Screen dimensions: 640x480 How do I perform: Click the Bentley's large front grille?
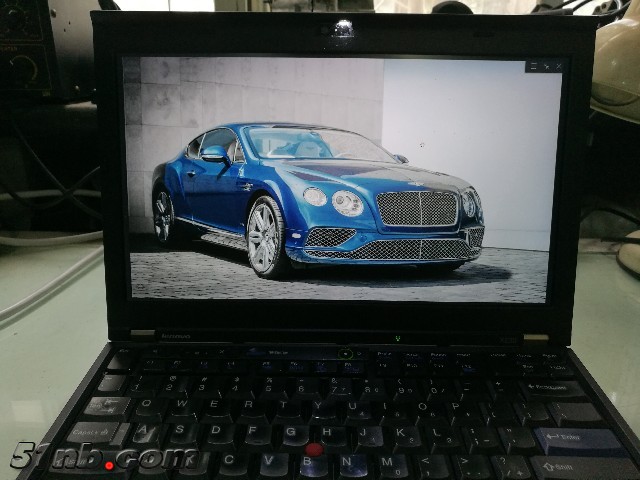coord(416,209)
